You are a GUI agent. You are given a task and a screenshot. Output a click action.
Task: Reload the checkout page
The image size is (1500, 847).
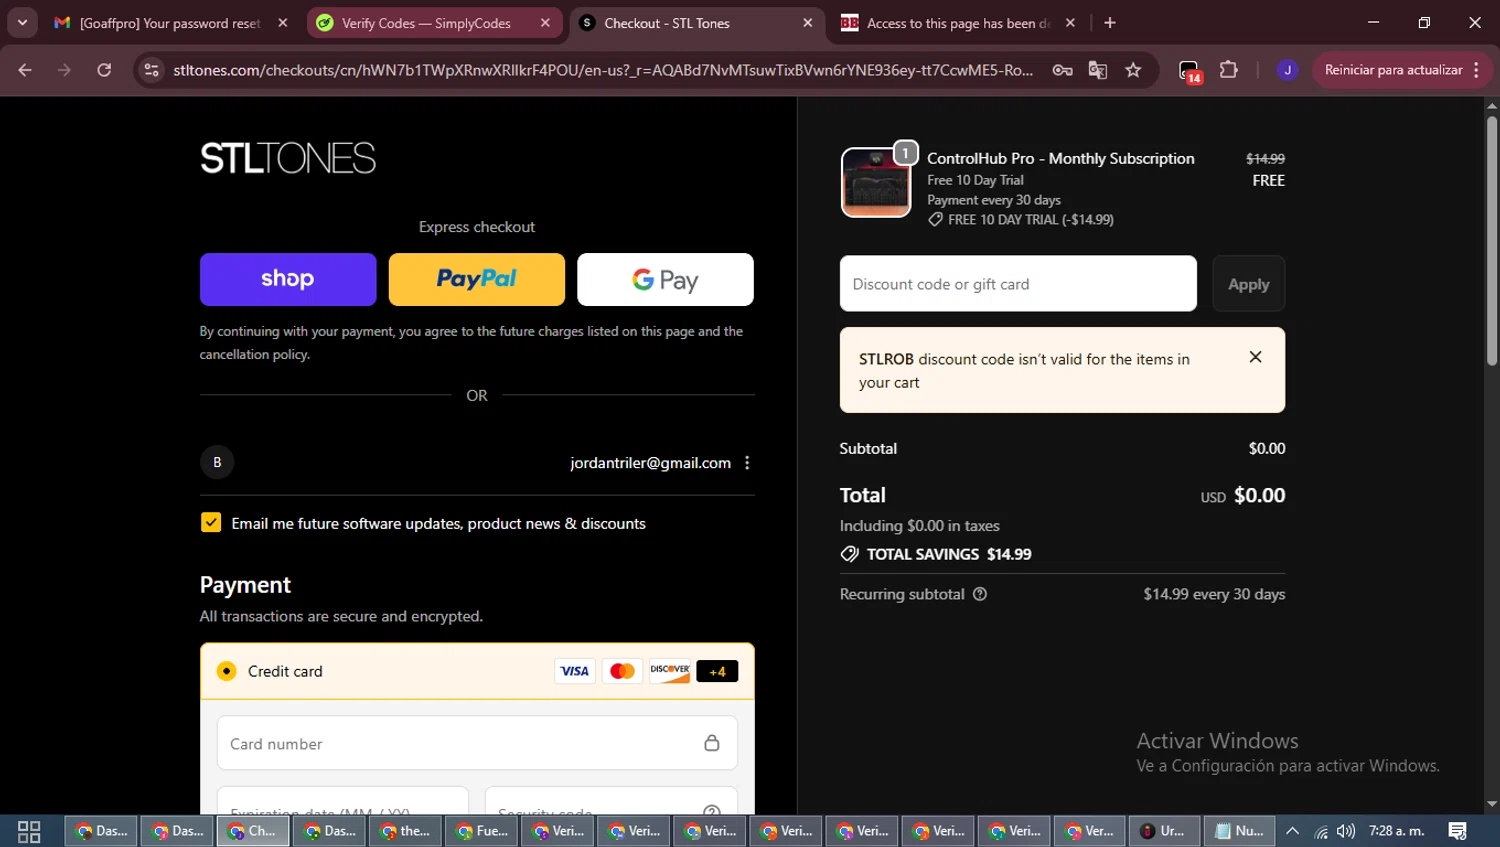click(x=104, y=70)
